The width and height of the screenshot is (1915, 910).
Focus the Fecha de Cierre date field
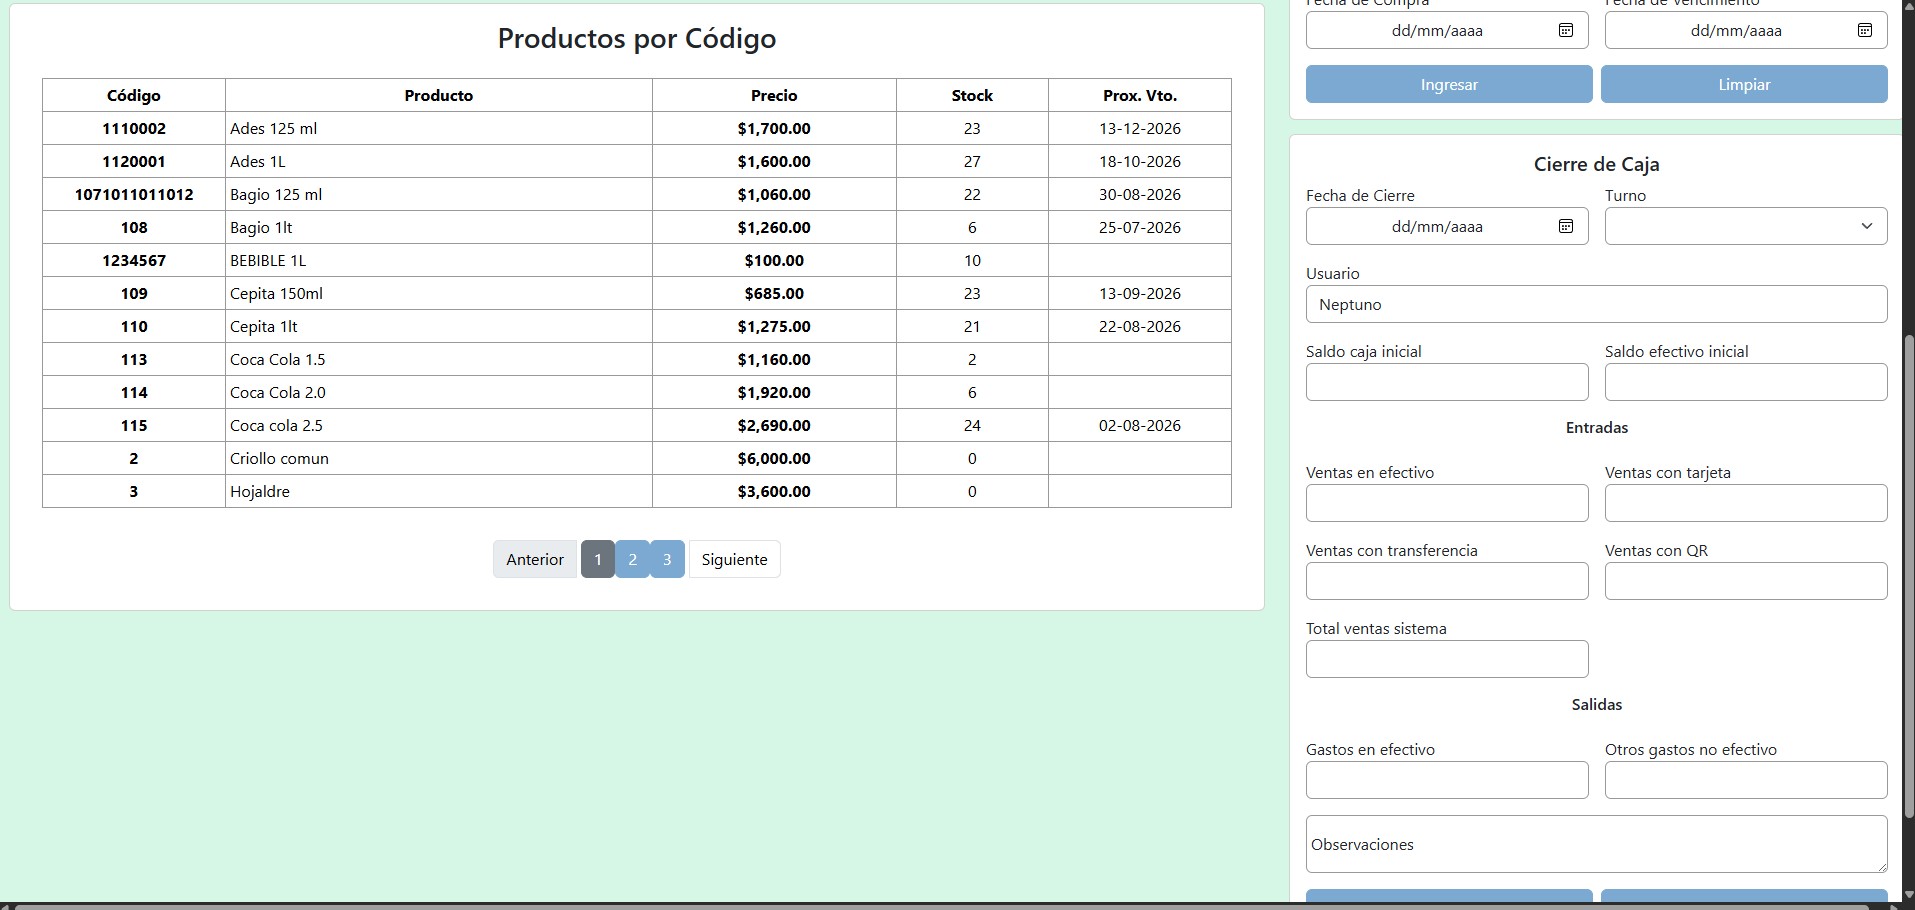pos(1447,226)
